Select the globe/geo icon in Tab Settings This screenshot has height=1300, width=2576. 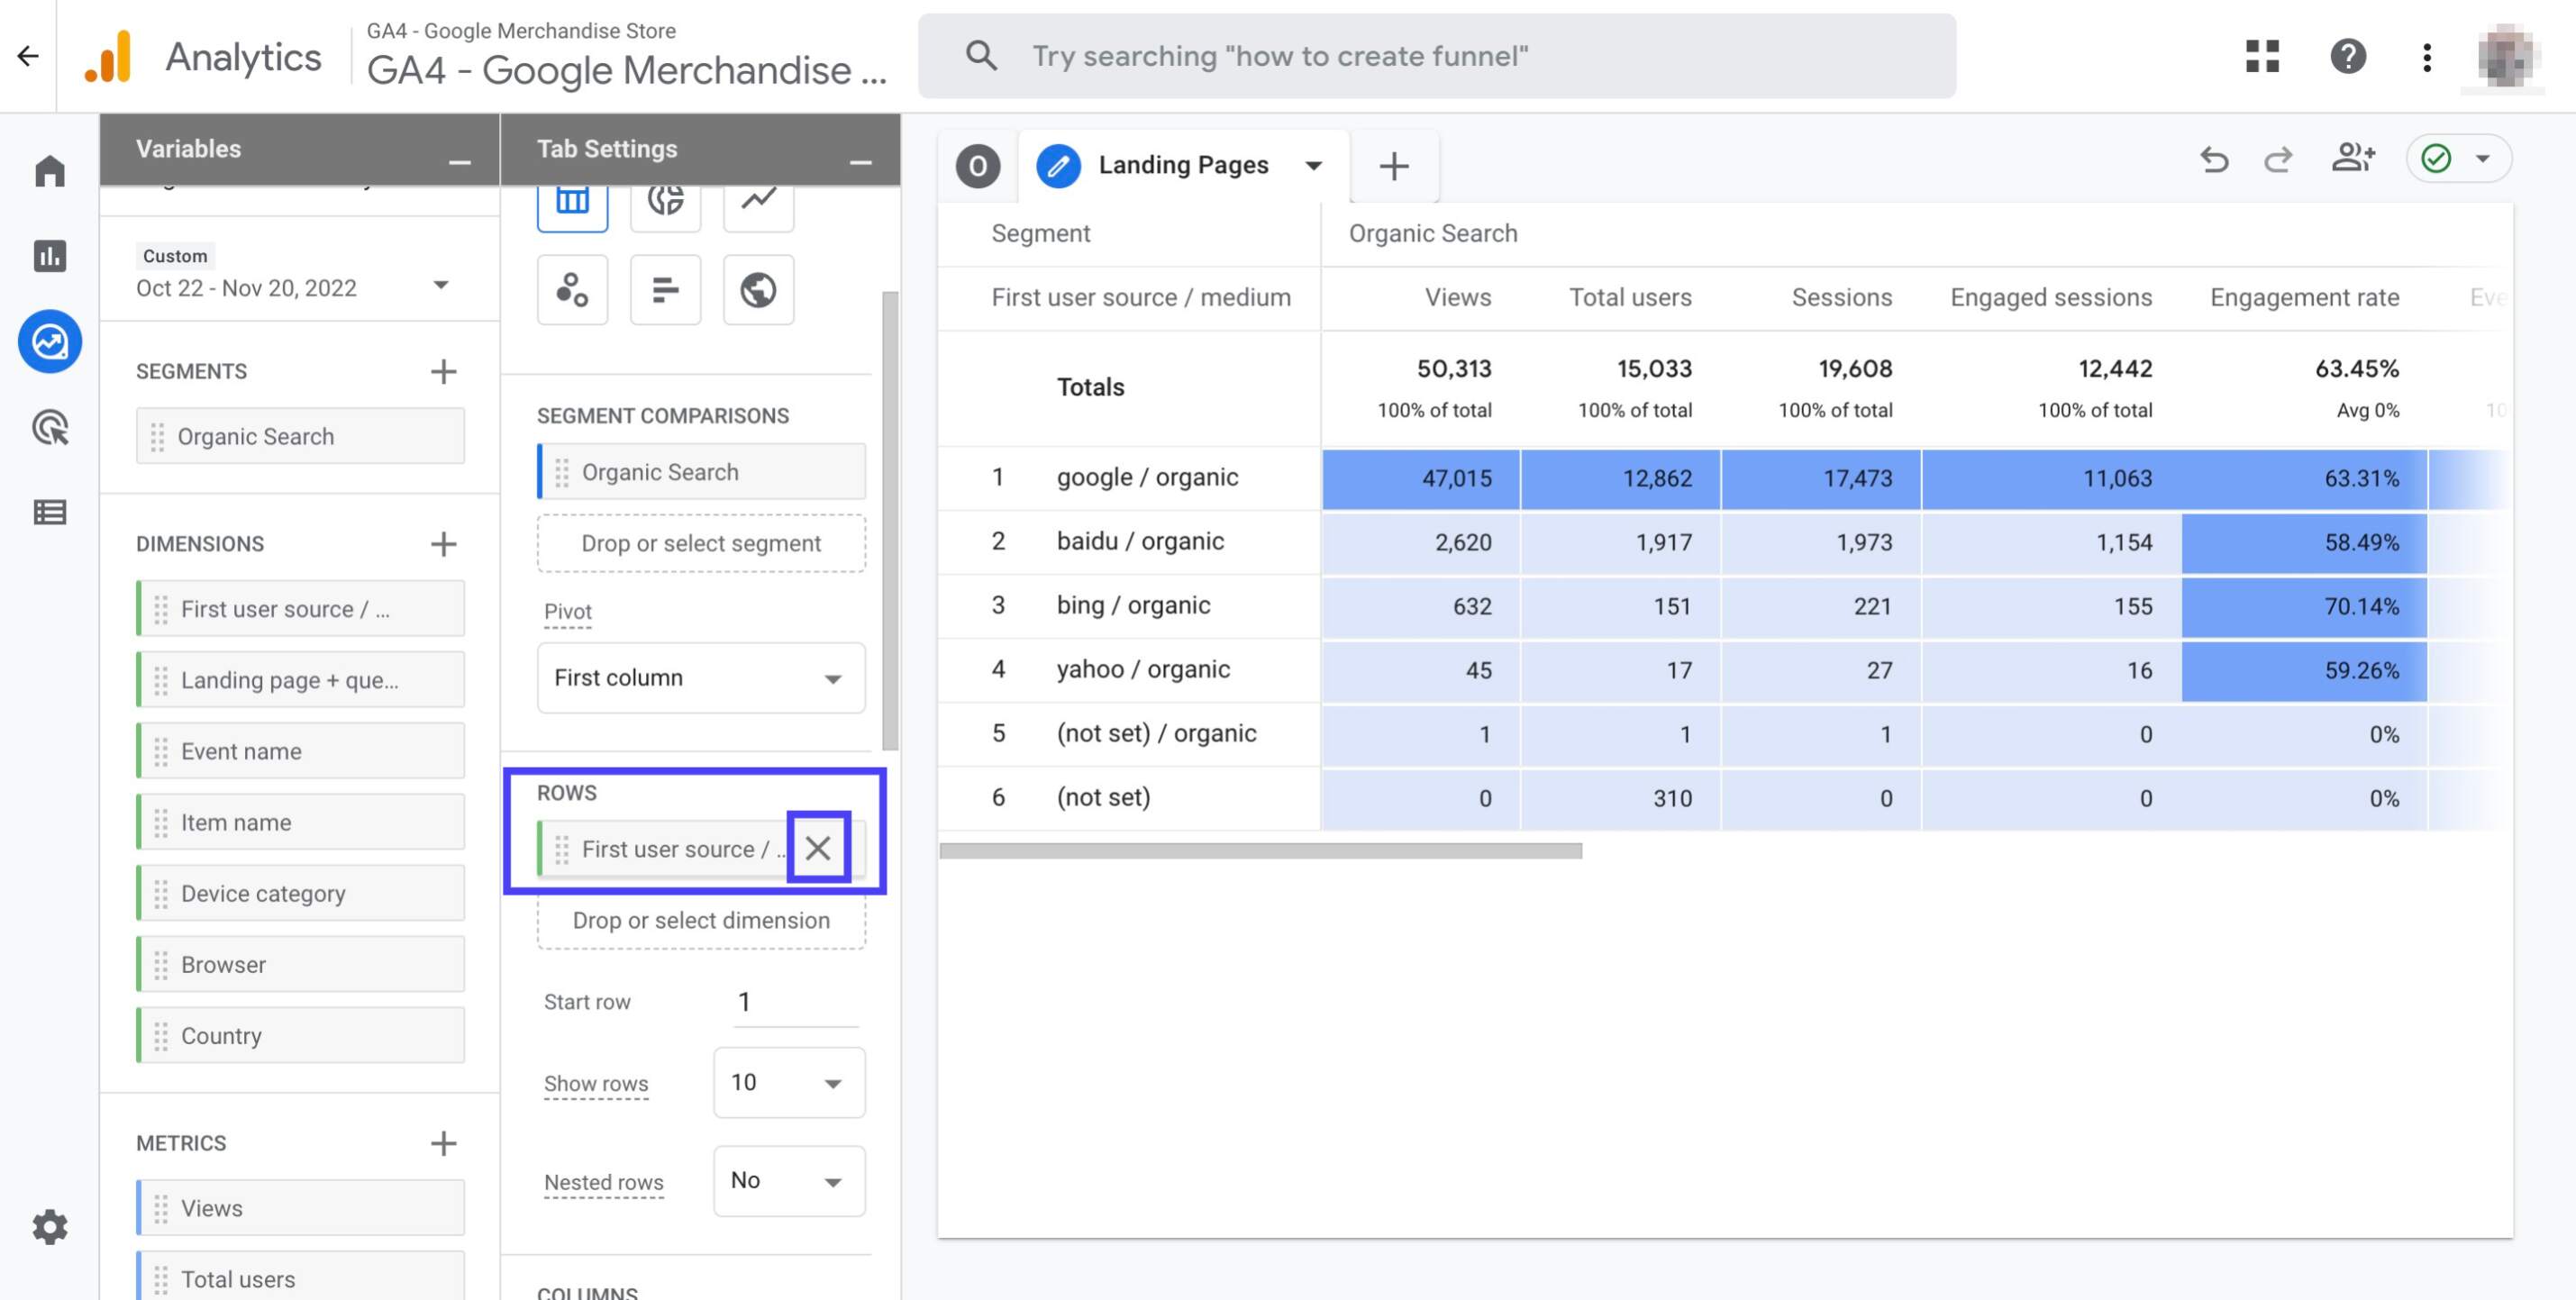pyautogui.click(x=758, y=288)
